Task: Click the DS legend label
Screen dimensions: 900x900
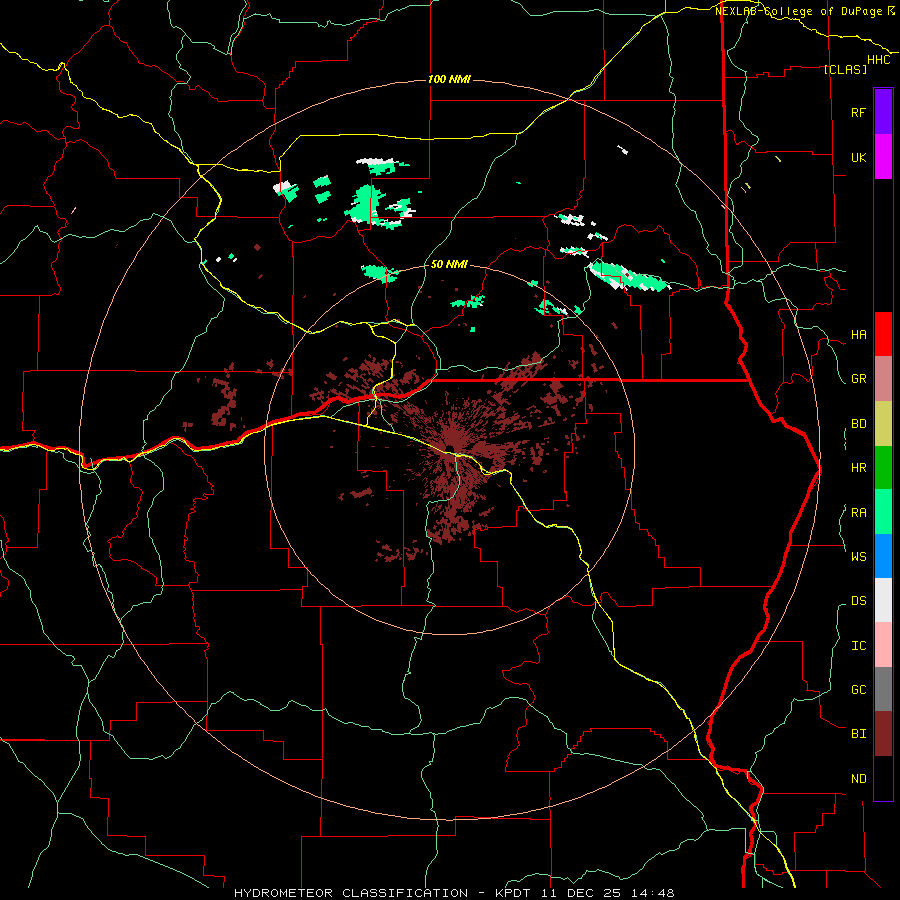Action: click(858, 601)
